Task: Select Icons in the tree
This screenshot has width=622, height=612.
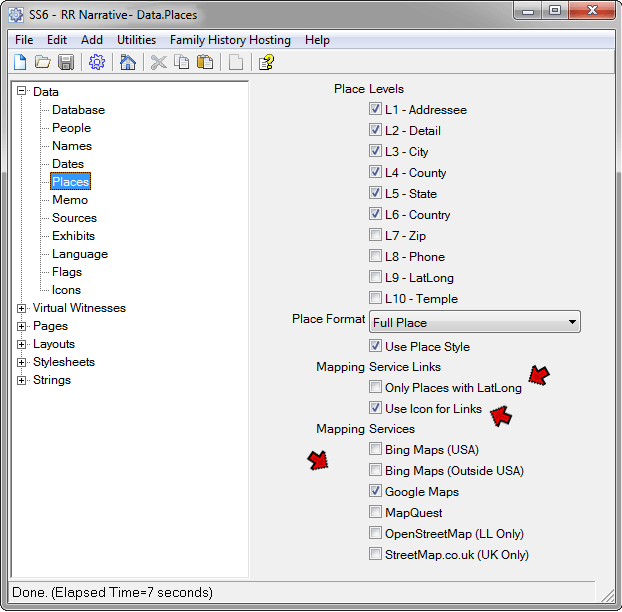Action: (66, 290)
